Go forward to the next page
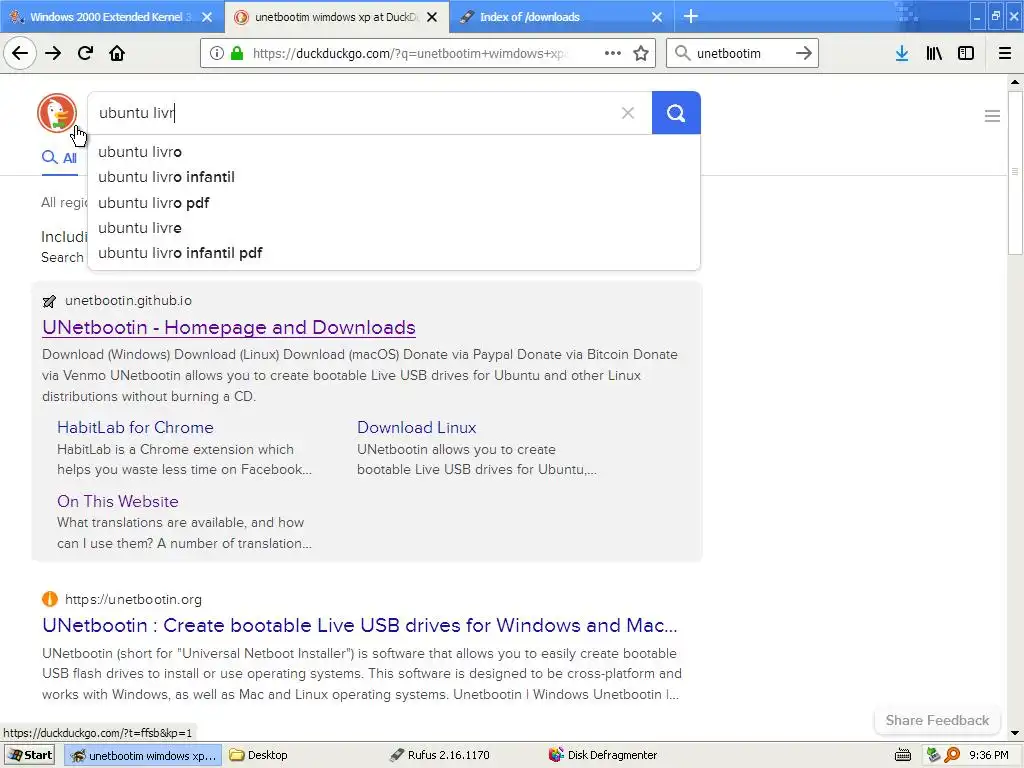 point(53,53)
